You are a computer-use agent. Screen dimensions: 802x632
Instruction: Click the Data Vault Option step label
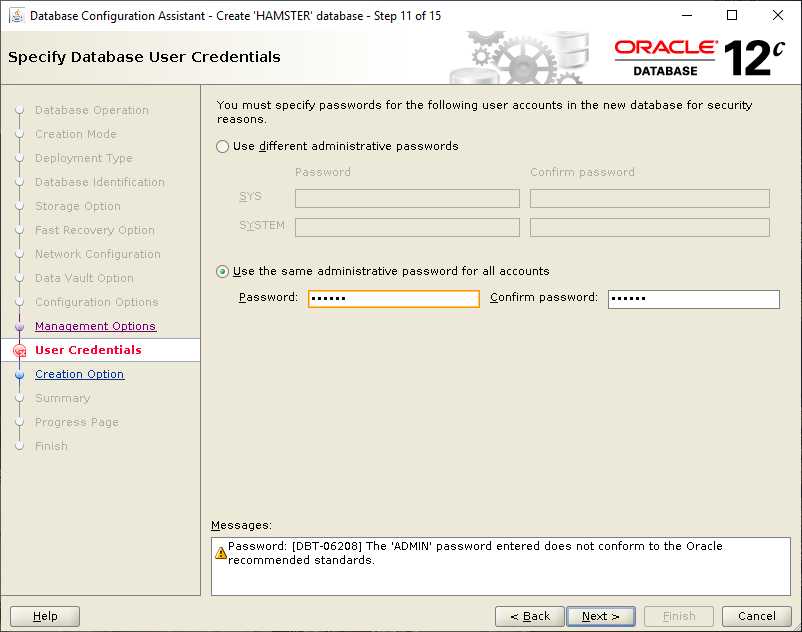84,279
